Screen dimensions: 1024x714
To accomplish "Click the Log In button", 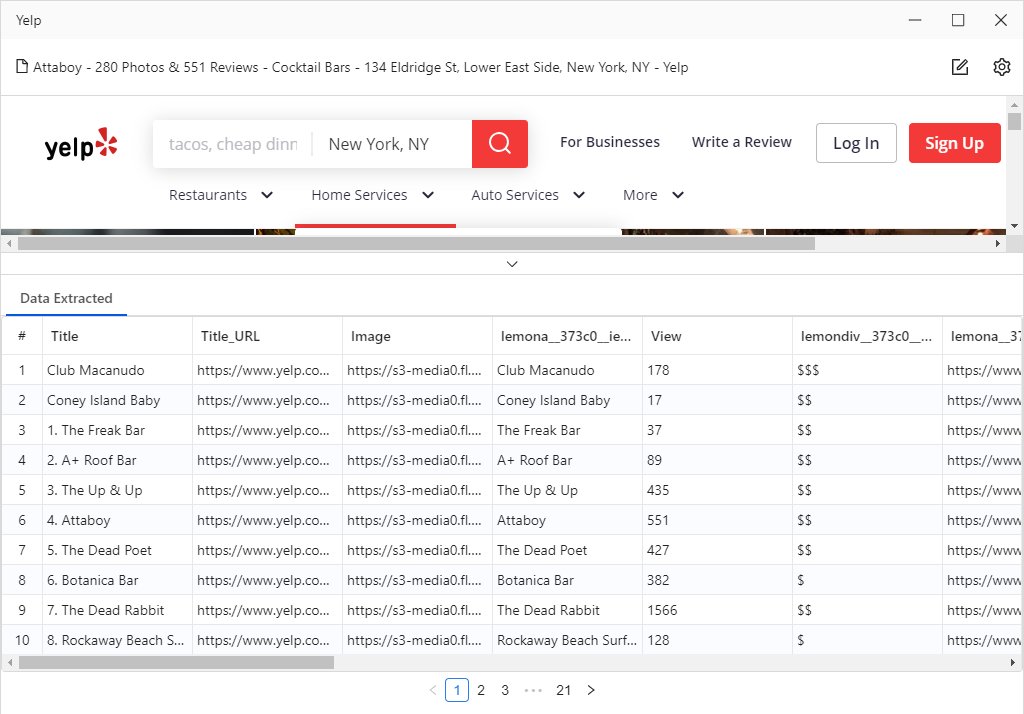I will [x=856, y=143].
